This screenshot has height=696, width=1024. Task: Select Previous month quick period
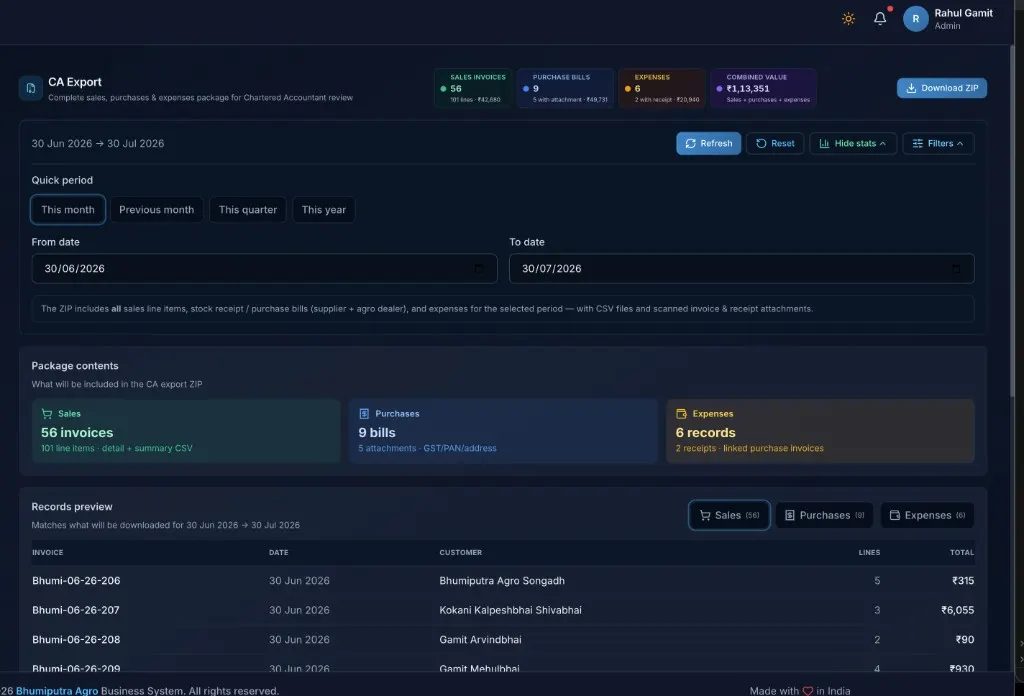tap(156, 210)
